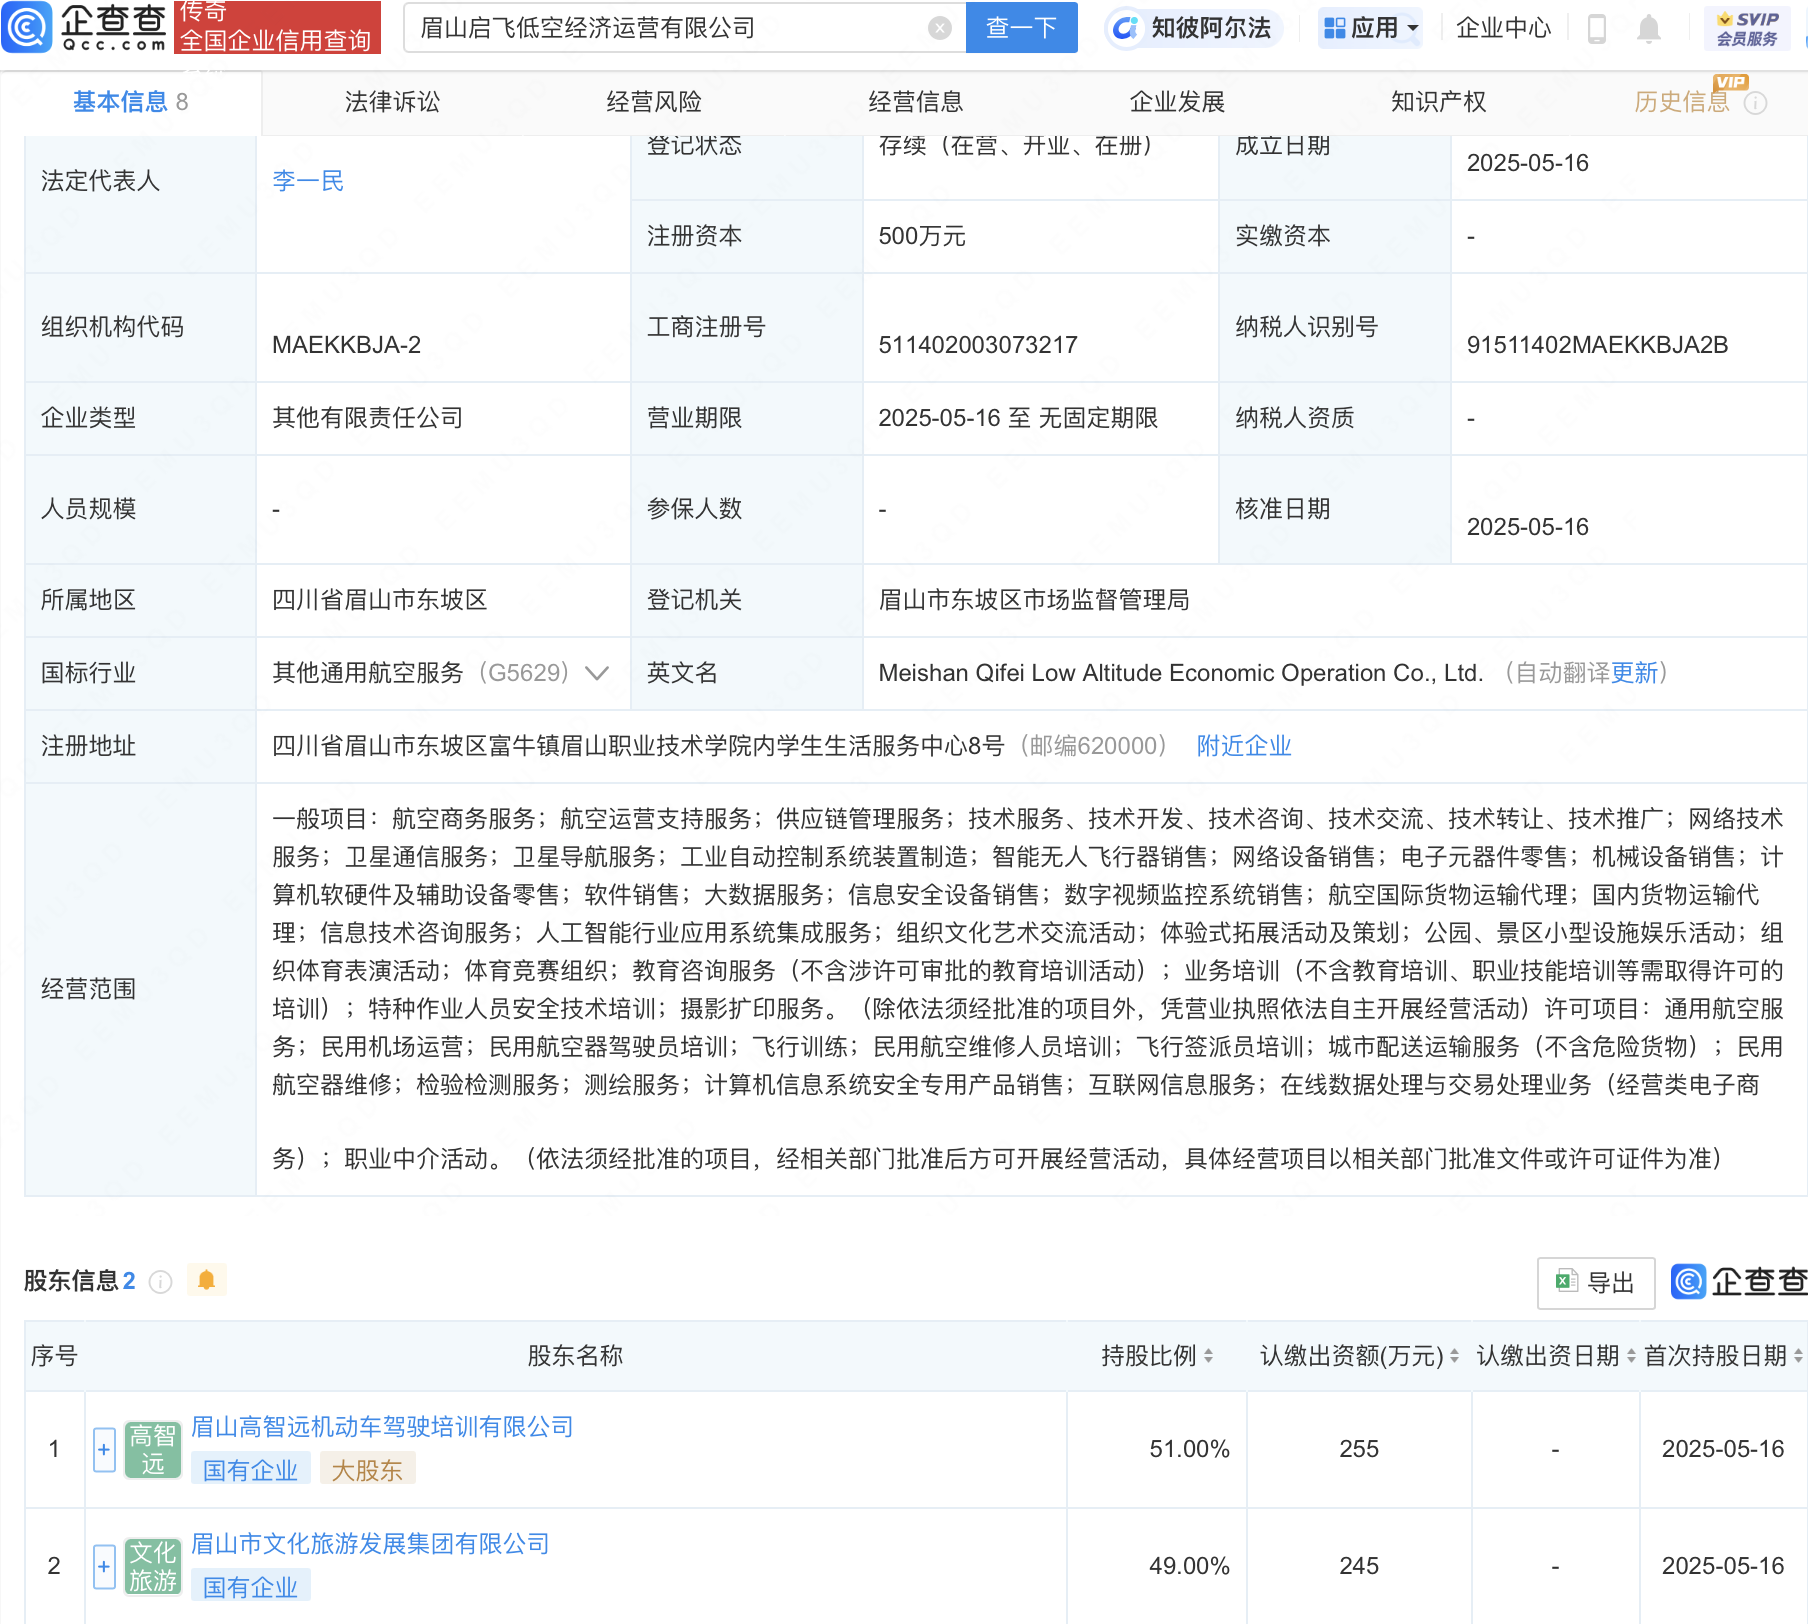
Task: Expand shareholder row 2 plus button
Action: [x=104, y=1567]
